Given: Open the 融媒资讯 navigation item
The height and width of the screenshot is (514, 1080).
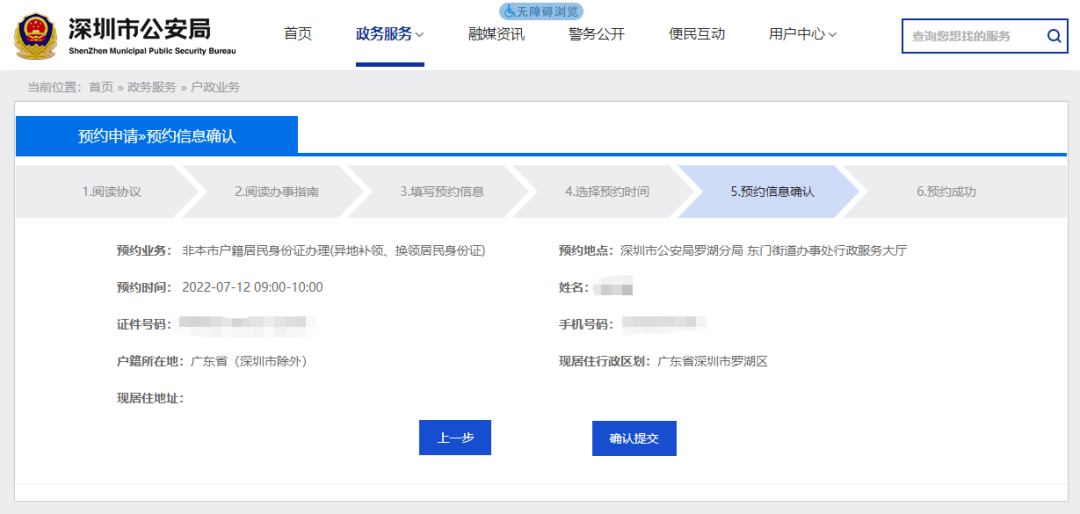Looking at the screenshot, I should coord(496,34).
